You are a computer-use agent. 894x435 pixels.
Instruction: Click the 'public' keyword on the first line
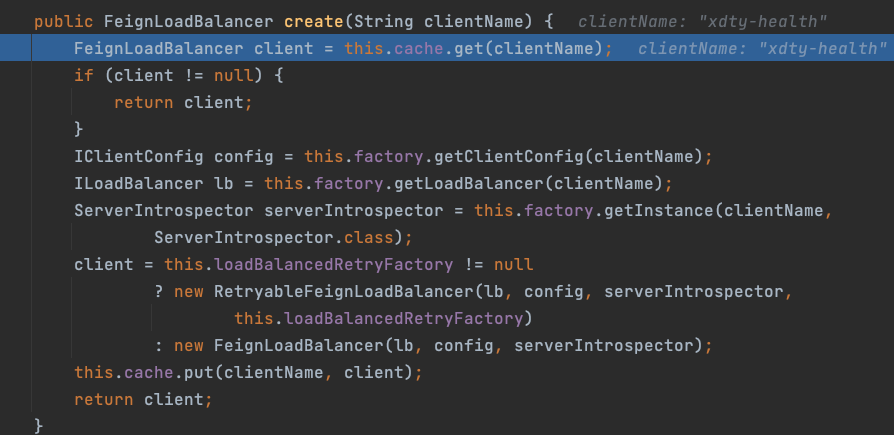click(63, 22)
